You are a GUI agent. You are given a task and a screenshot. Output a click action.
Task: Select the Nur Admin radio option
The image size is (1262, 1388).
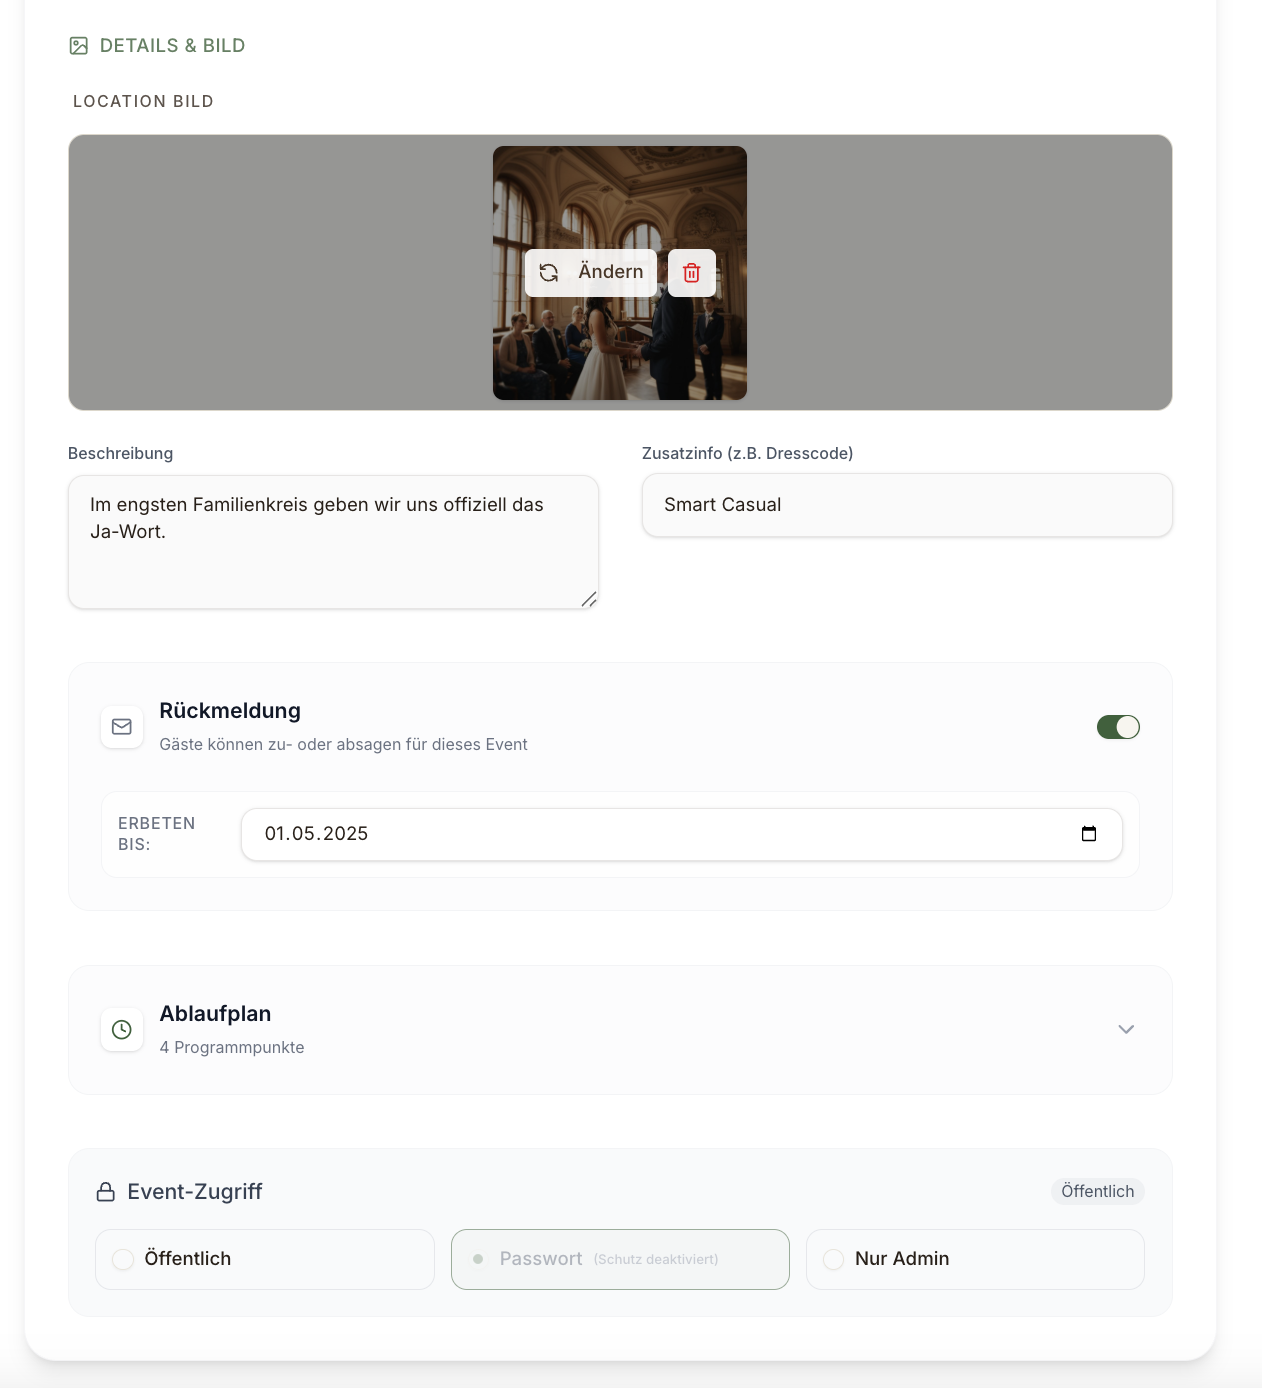[975, 1259]
